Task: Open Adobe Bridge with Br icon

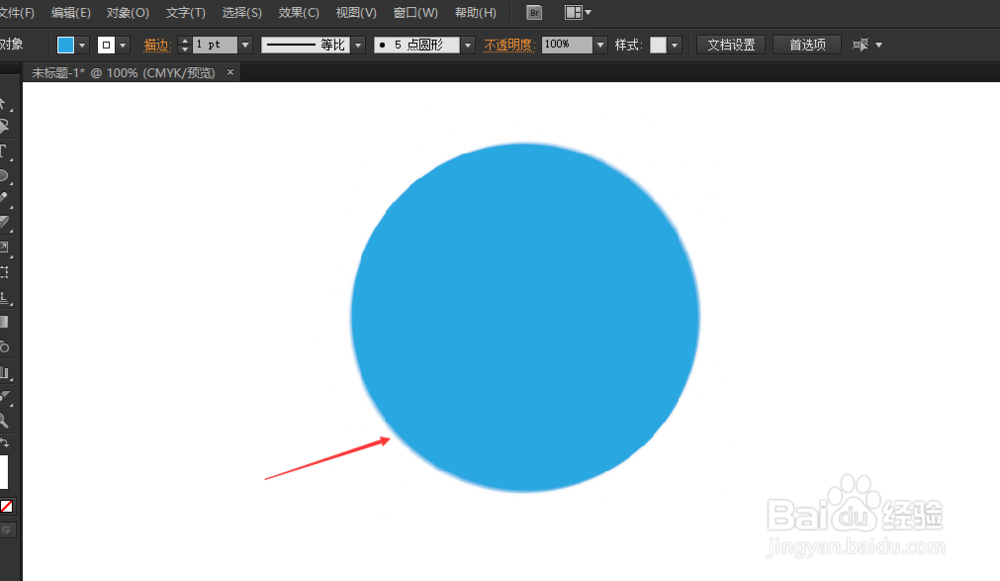Action: (534, 12)
